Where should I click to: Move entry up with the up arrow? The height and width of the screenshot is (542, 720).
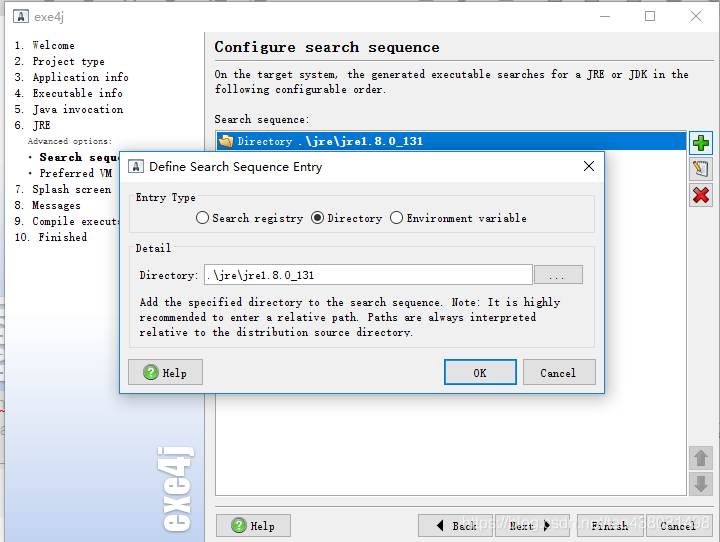pos(701,458)
